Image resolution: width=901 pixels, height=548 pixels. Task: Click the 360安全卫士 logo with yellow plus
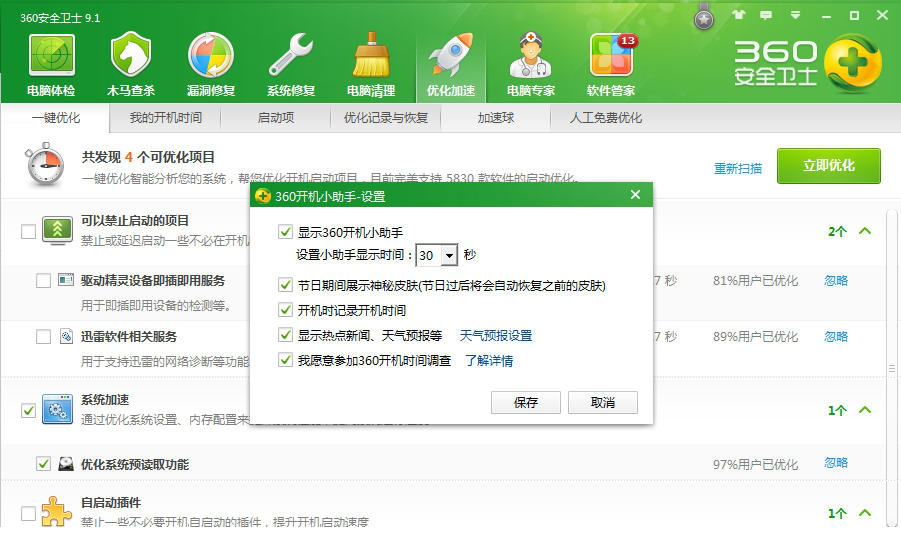coord(808,64)
